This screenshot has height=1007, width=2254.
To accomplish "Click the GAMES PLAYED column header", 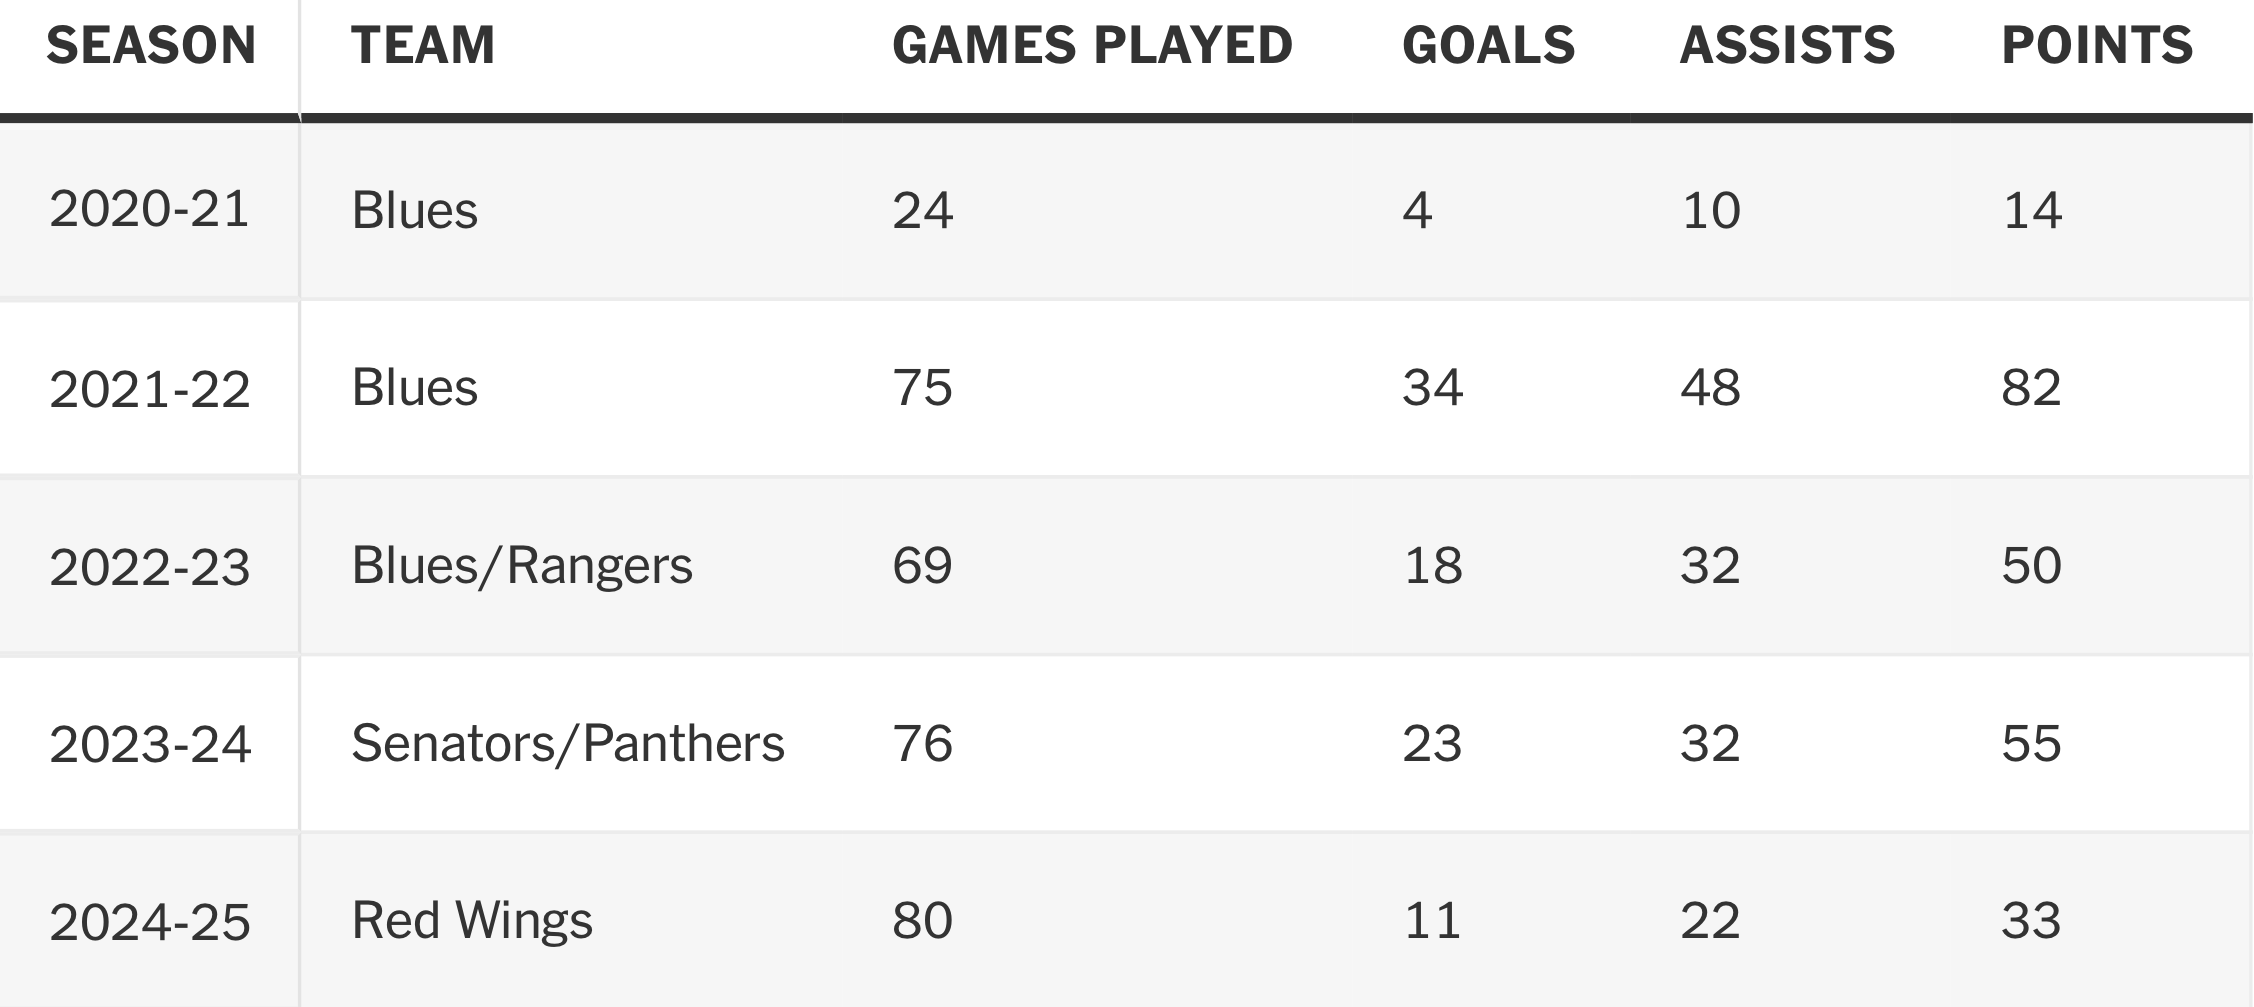I will pos(1092,46).
